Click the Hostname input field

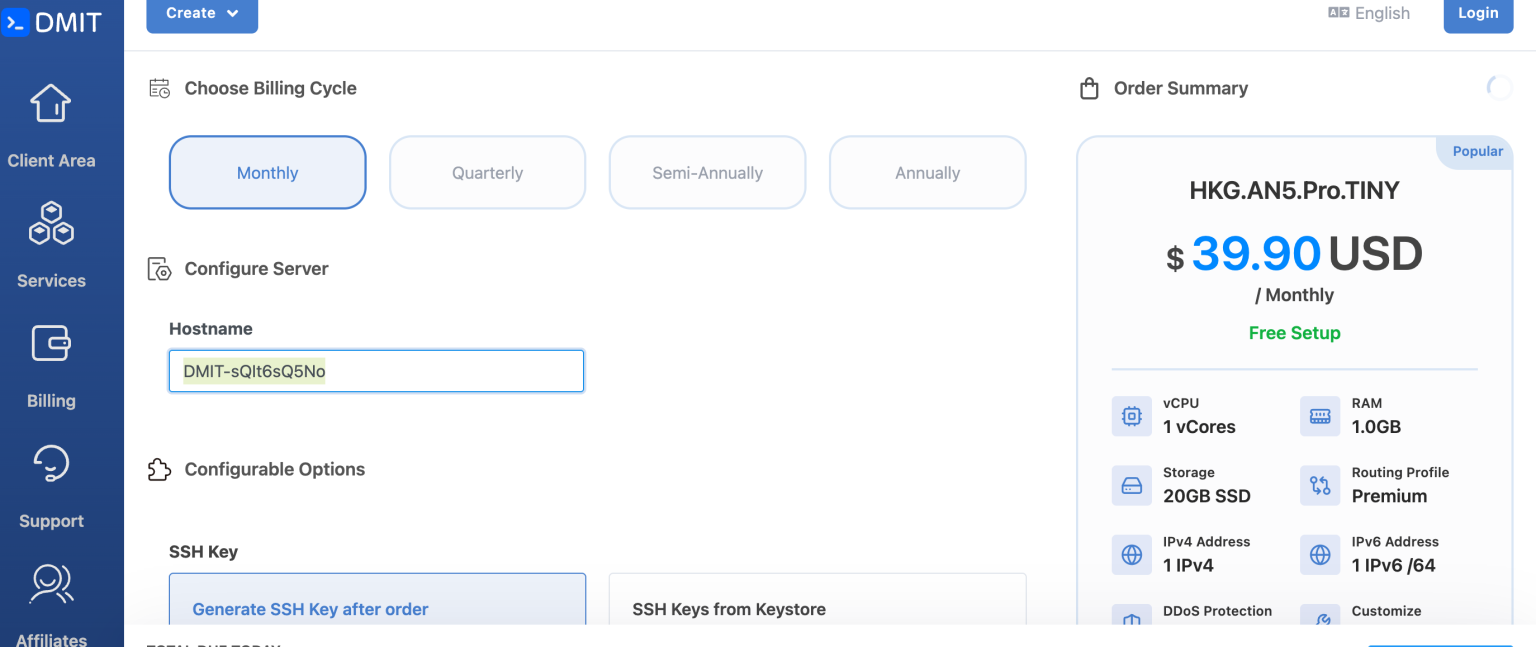tap(376, 371)
